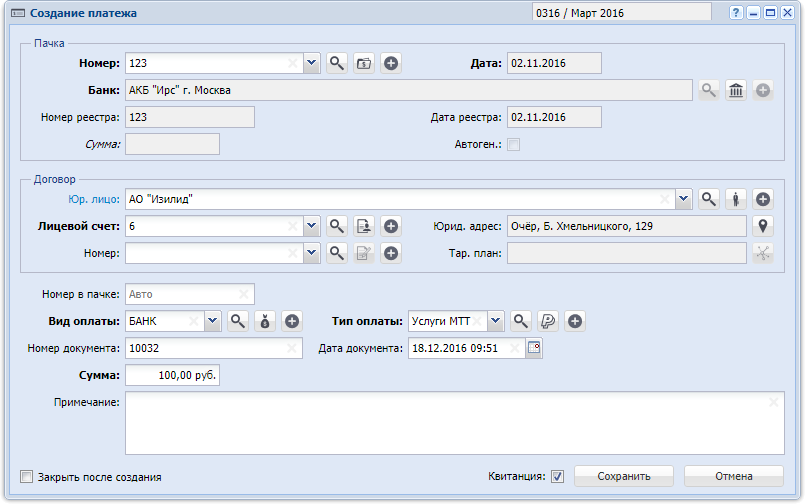Clear the Юр. лицо field value
The height and width of the screenshot is (504, 805).
(664, 199)
